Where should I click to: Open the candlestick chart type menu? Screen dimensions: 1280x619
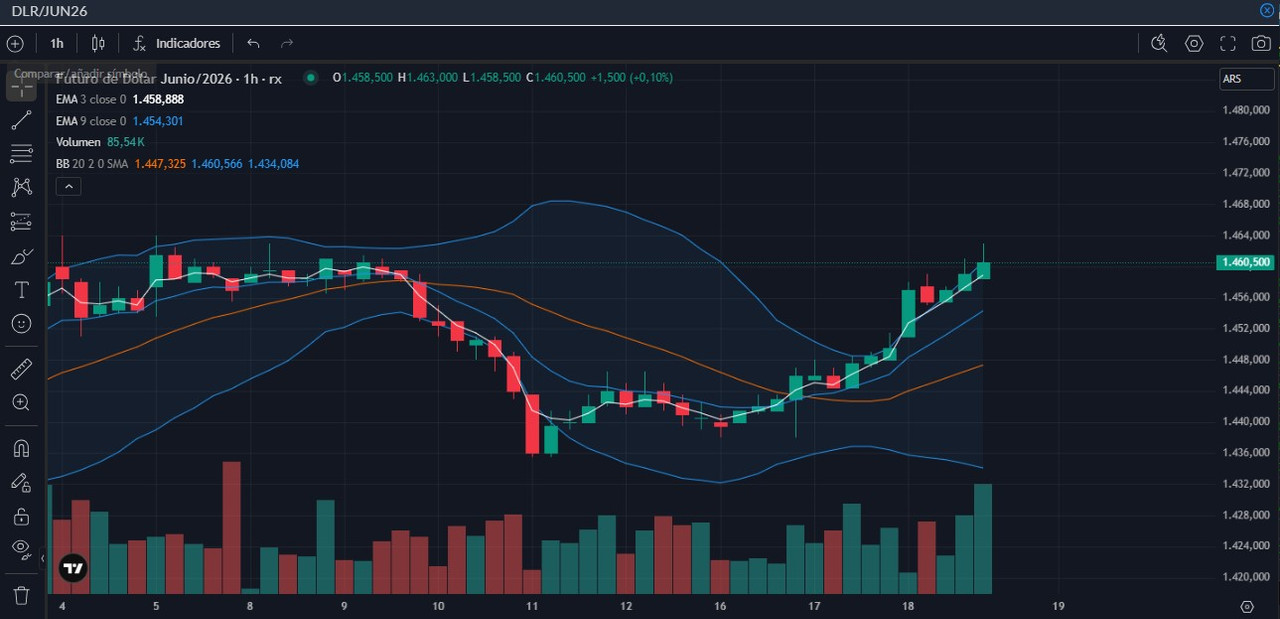click(98, 43)
